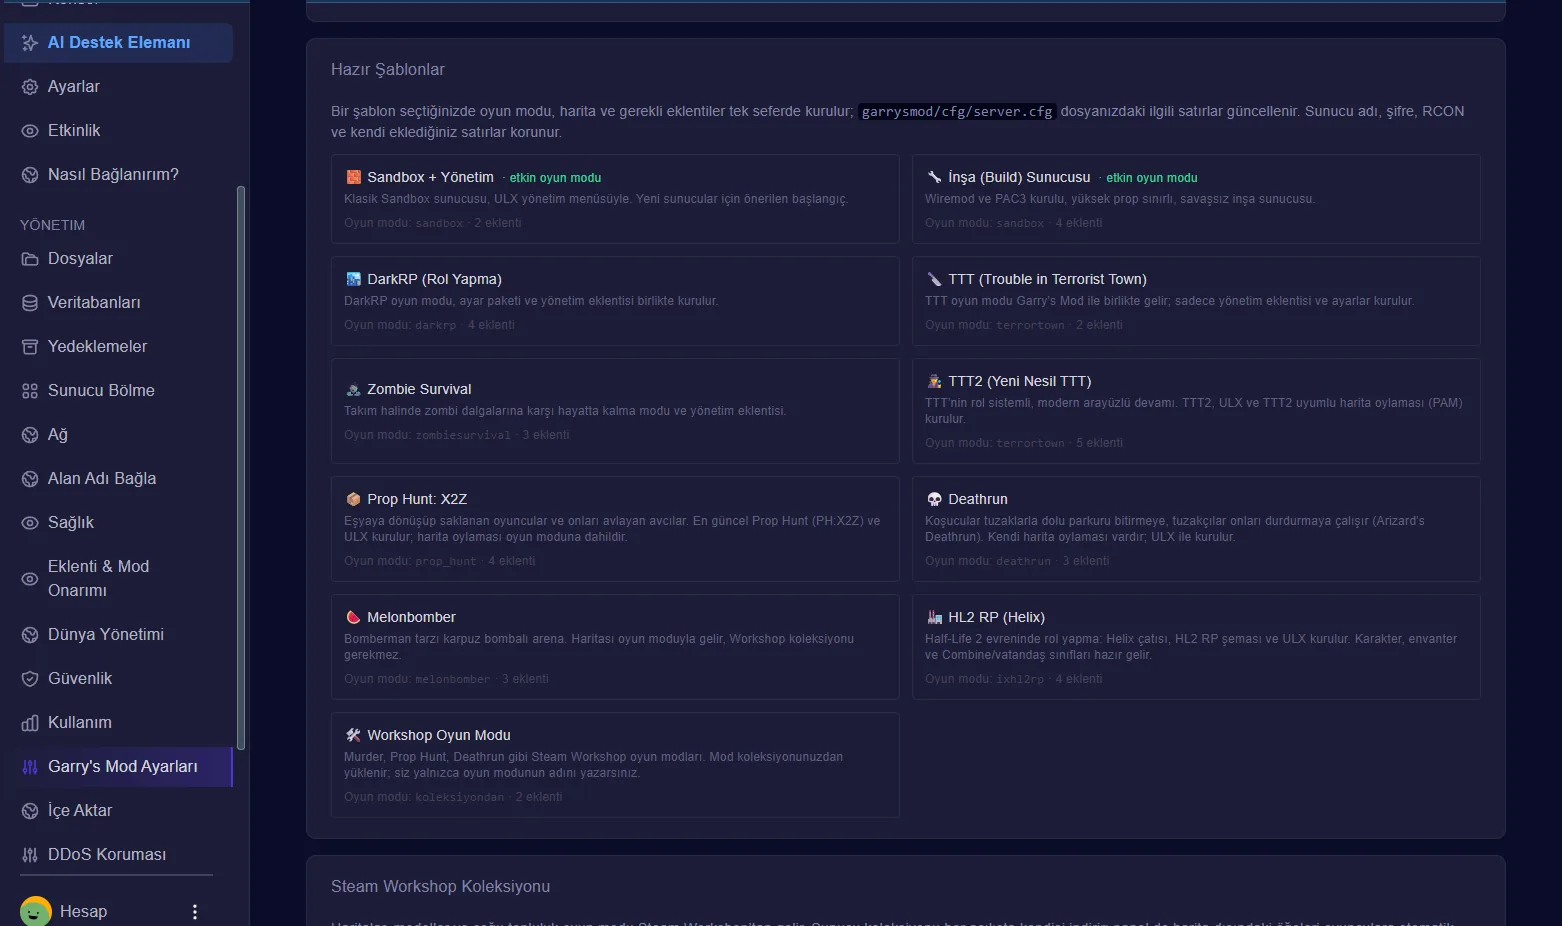Click the Sunucu Bölme grid icon

click(x=30, y=391)
